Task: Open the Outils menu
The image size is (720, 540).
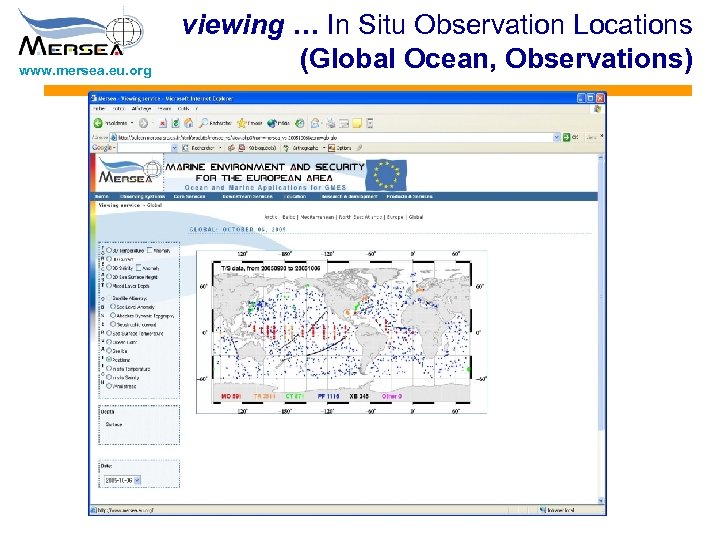Action: 183,109
